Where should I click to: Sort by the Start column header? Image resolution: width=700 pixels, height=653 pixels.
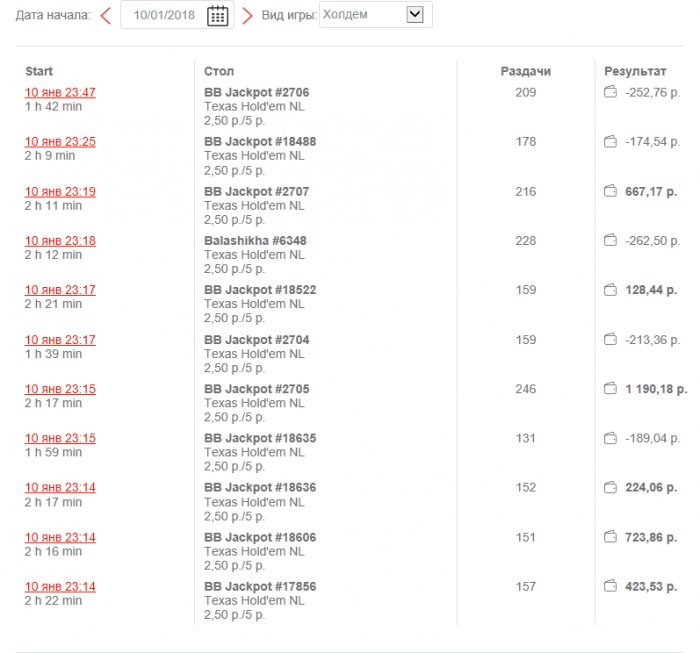(x=39, y=71)
